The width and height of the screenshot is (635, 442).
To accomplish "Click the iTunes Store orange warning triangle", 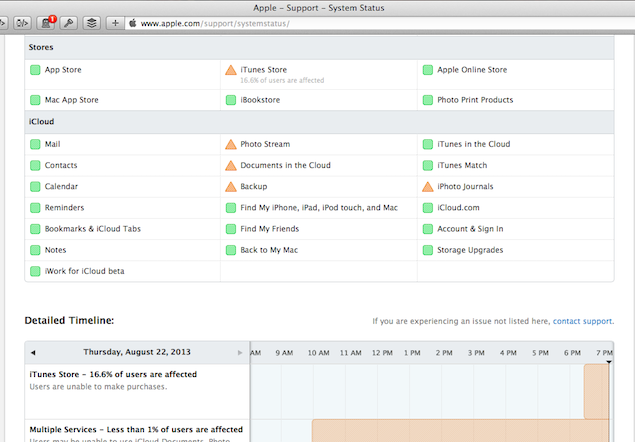I will (231, 70).
